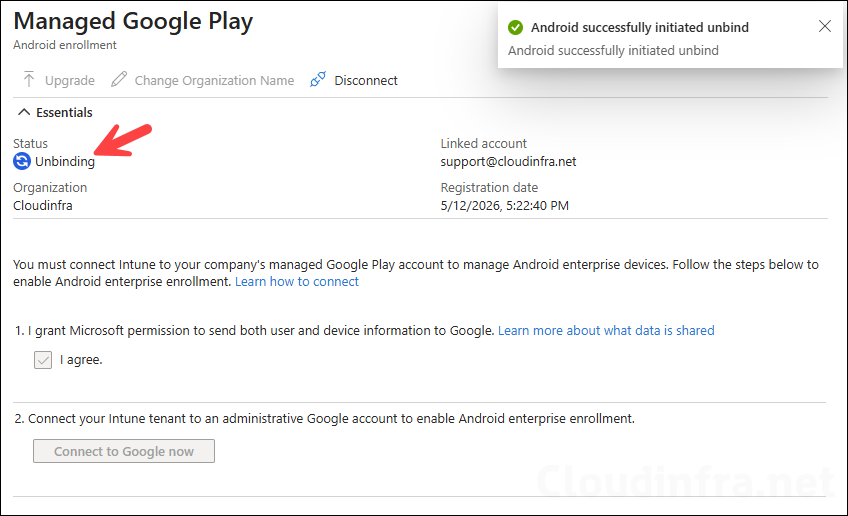Image resolution: width=848 pixels, height=516 pixels.
Task: Click the Cloudinfra organization value
Action: coord(43,206)
